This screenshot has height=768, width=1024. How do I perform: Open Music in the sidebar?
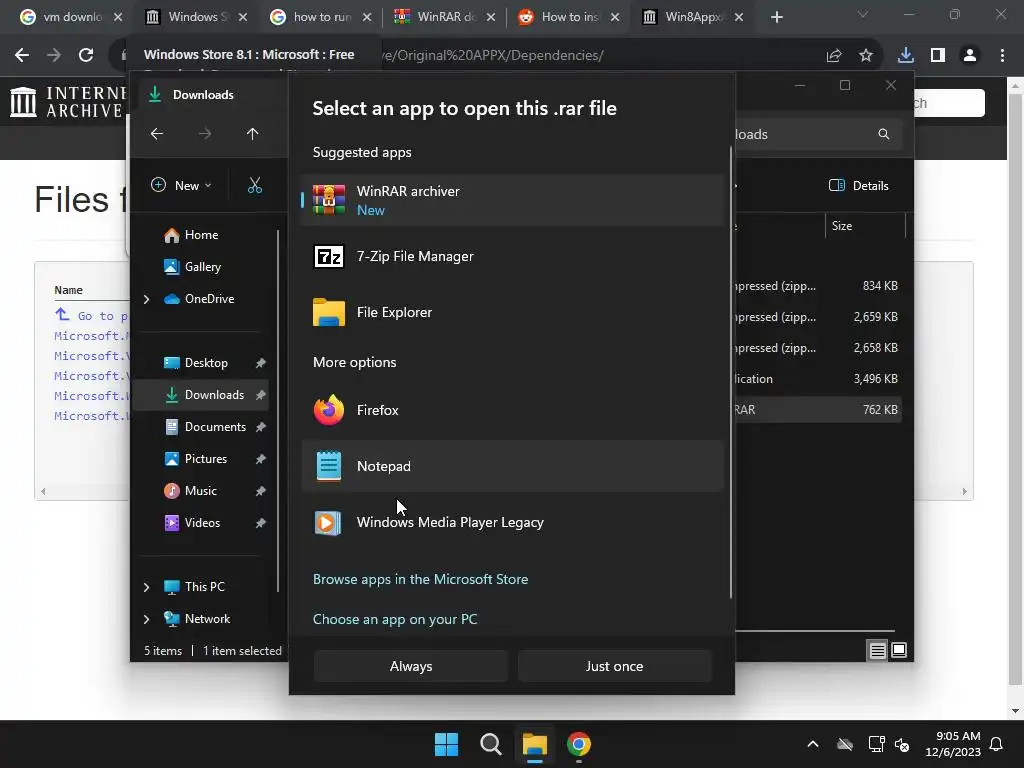[200, 491]
